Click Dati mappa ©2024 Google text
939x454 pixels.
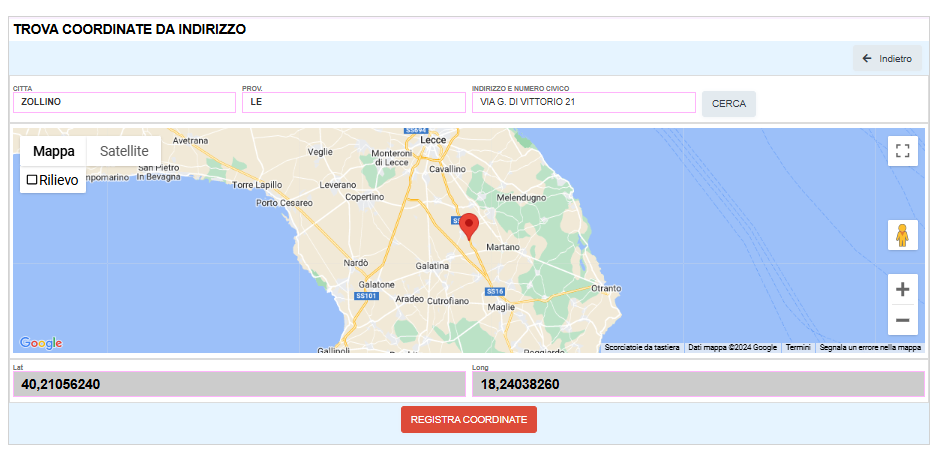click(x=732, y=347)
